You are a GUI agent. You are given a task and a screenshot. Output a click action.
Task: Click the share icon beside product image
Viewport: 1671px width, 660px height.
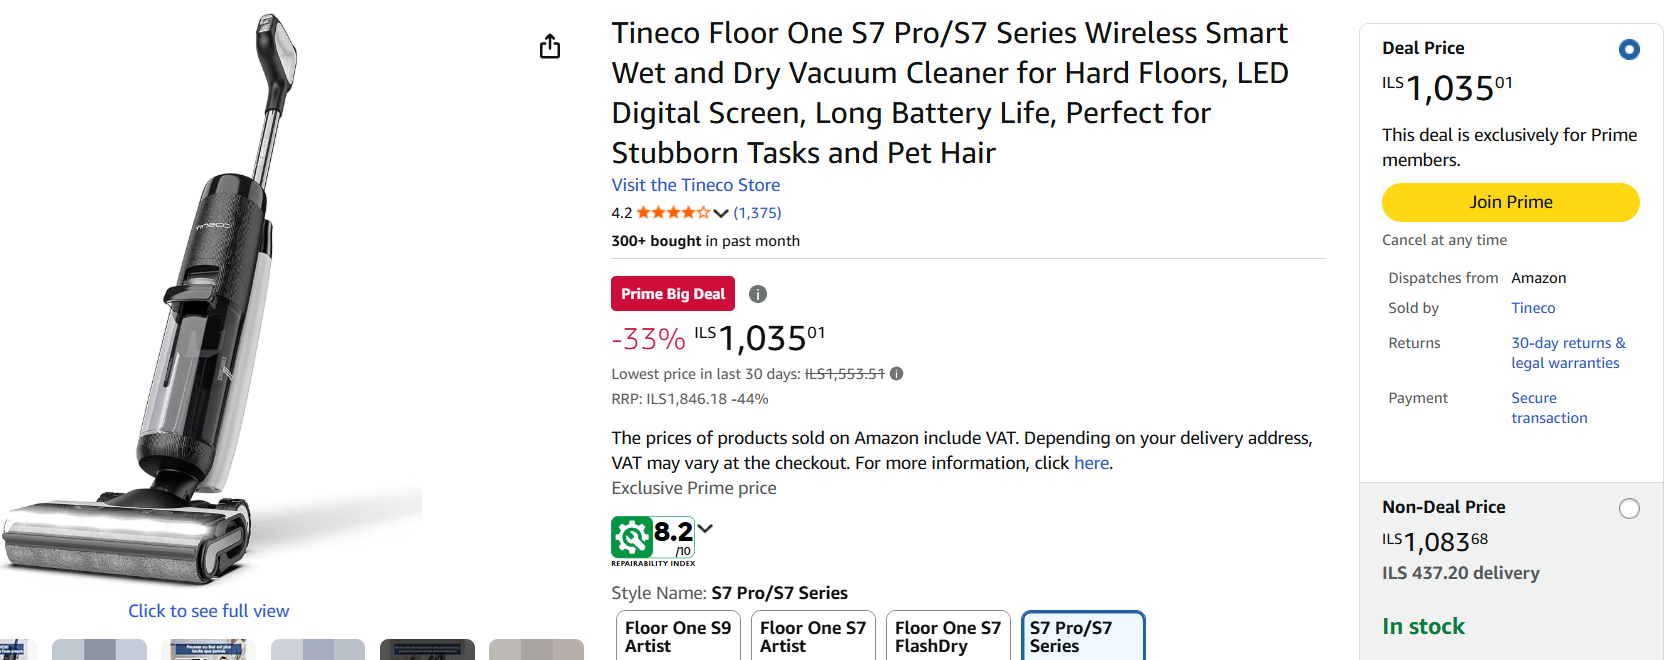(550, 47)
